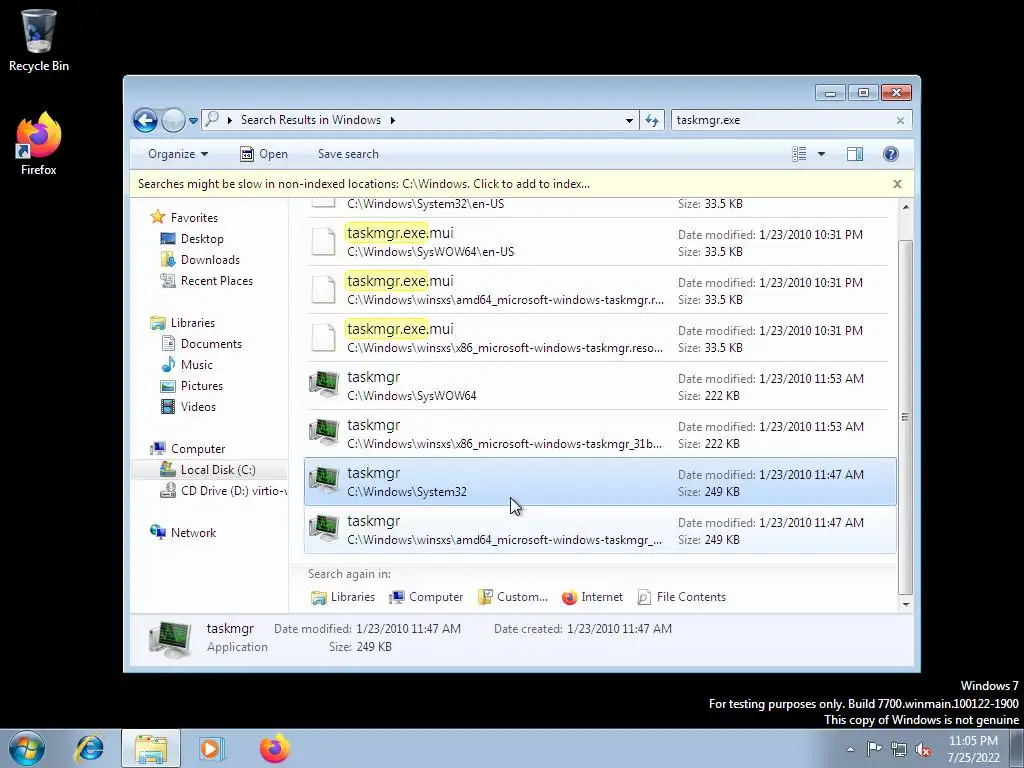1024x768 pixels.
Task: Select CD Drive (D:) virtio in sidebar
Action: click(223, 491)
